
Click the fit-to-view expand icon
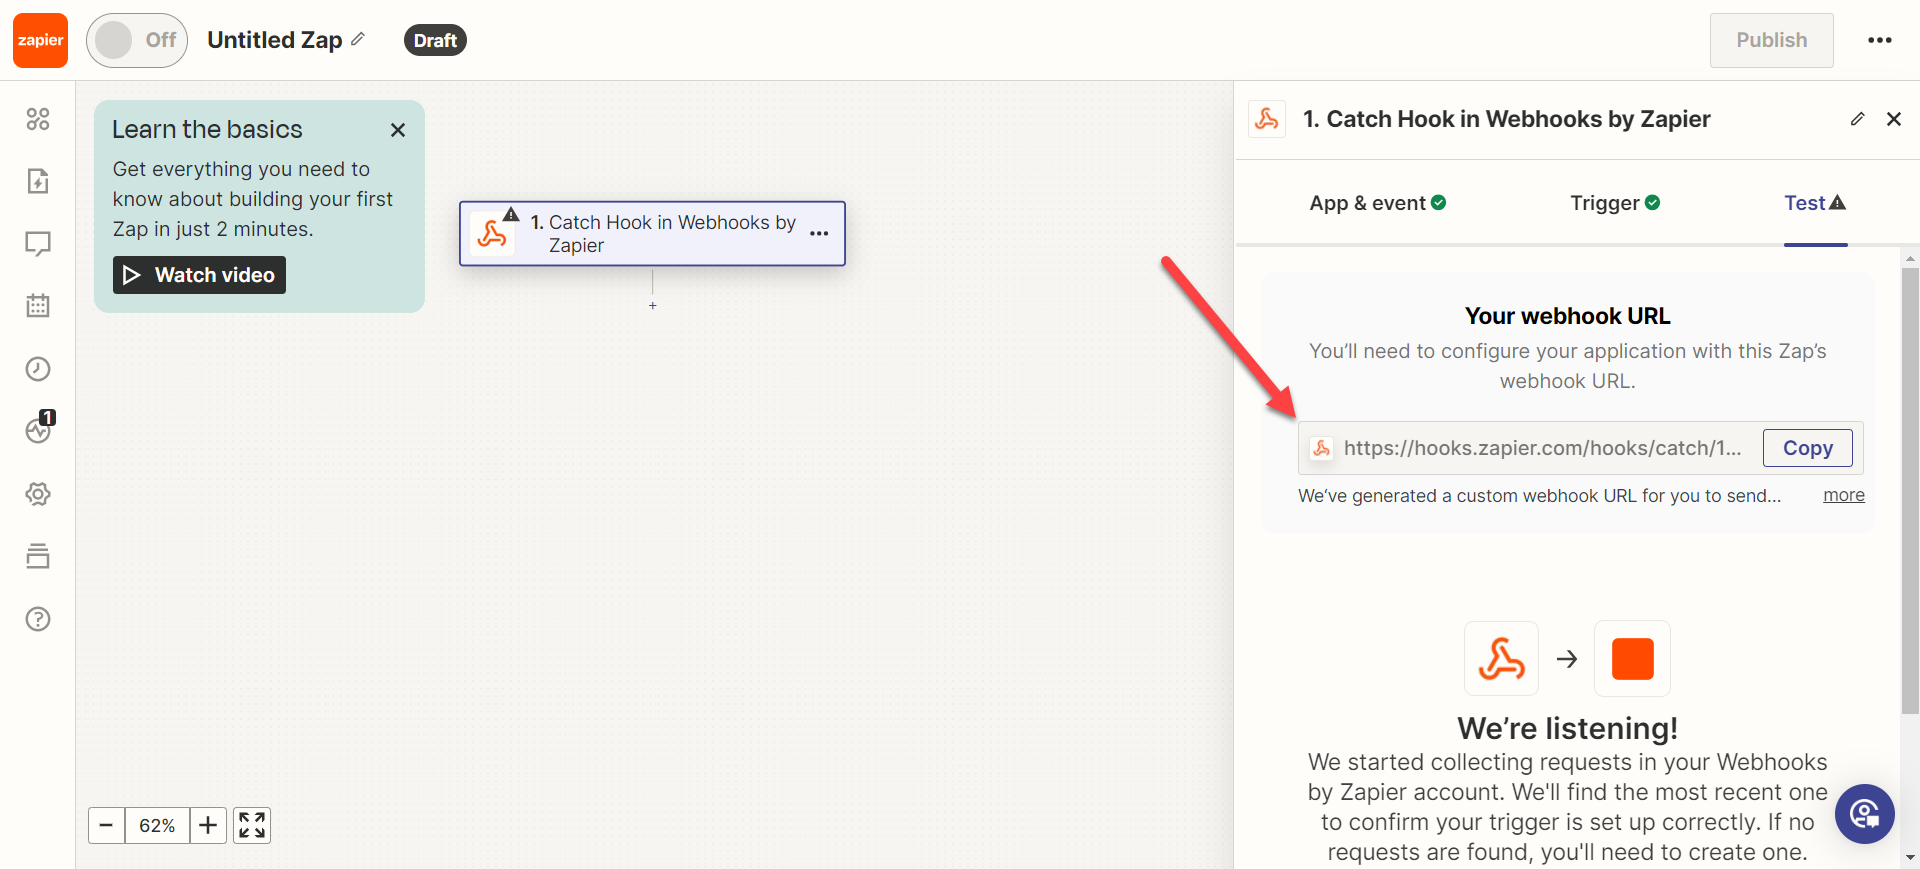point(252,825)
